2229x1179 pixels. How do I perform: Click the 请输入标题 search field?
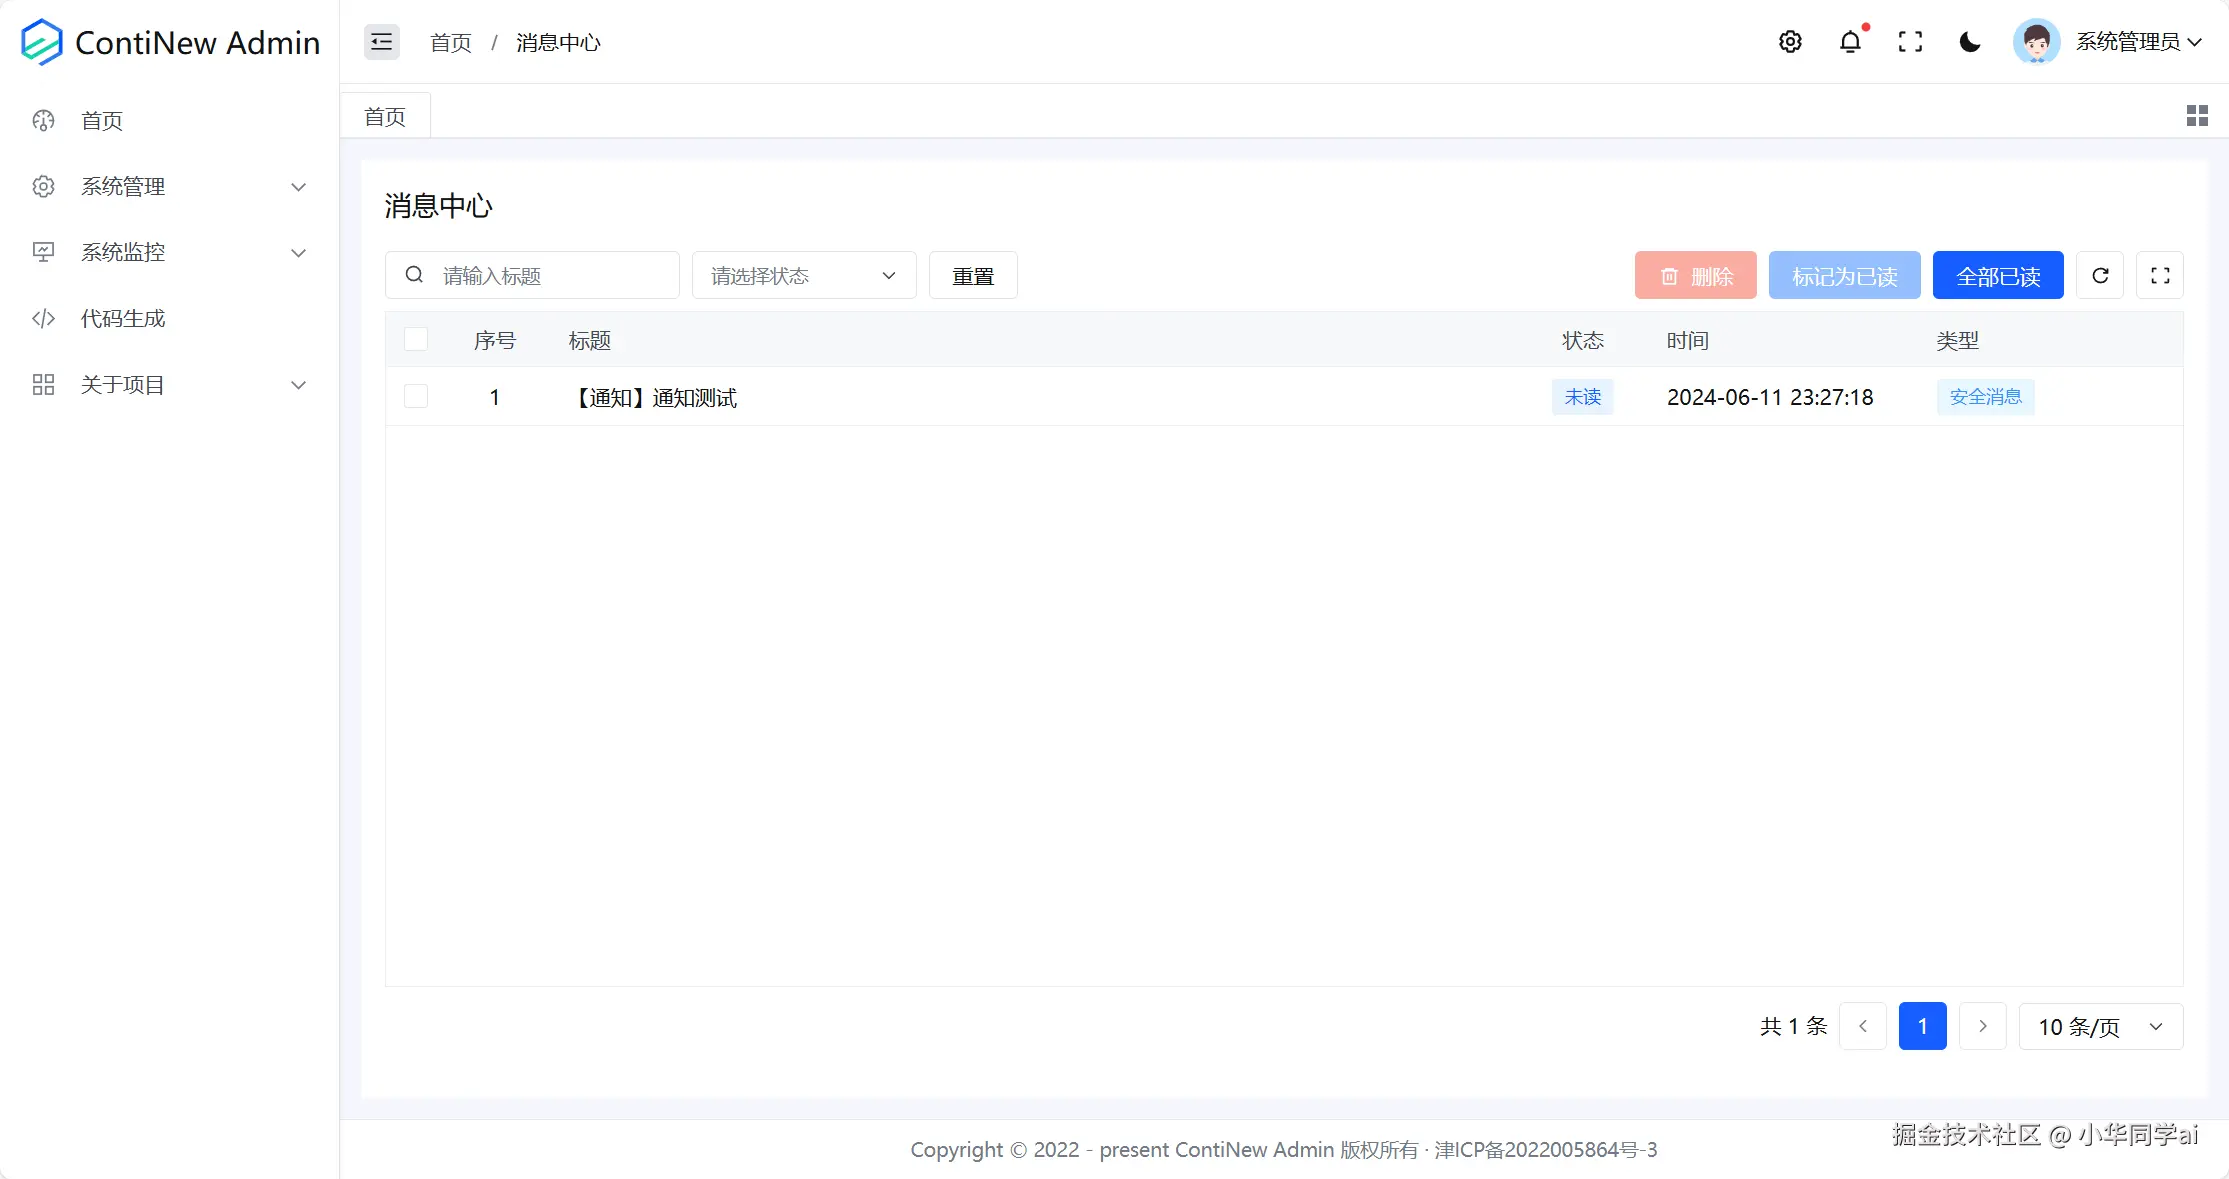click(x=550, y=276)
